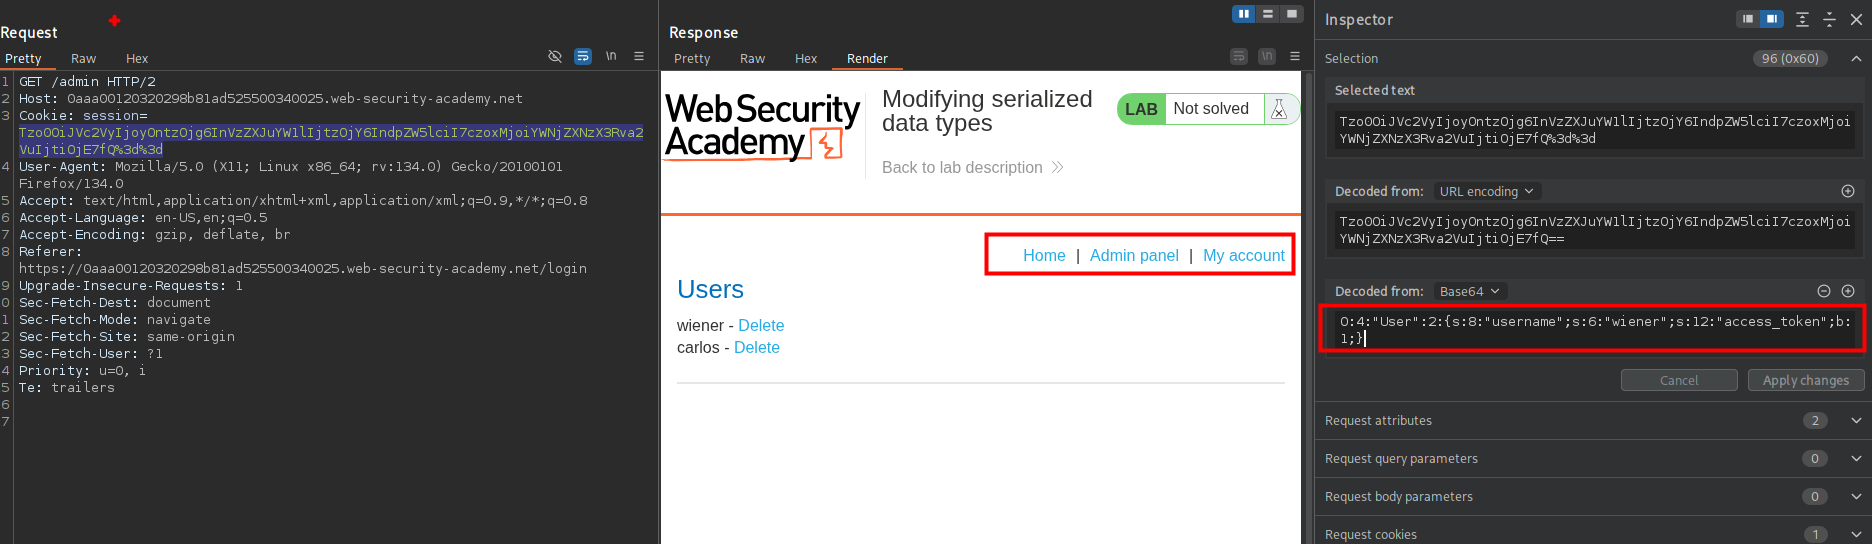Switch to the Raw request tab
The height and width of the screenshot is (544, 1872).
pos(84,59)
